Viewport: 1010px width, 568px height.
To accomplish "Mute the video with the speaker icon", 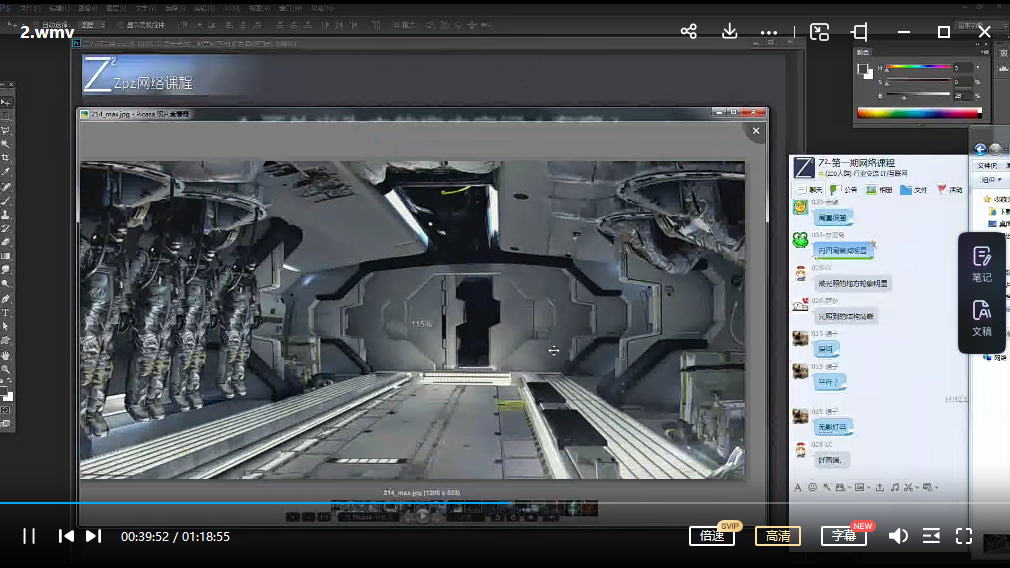I will (x=898, y=536).
